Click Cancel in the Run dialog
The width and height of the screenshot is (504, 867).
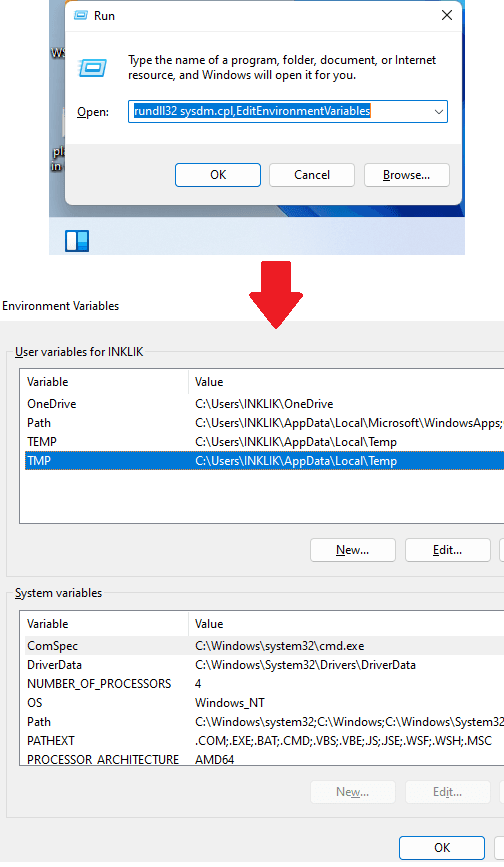(312, 175)
